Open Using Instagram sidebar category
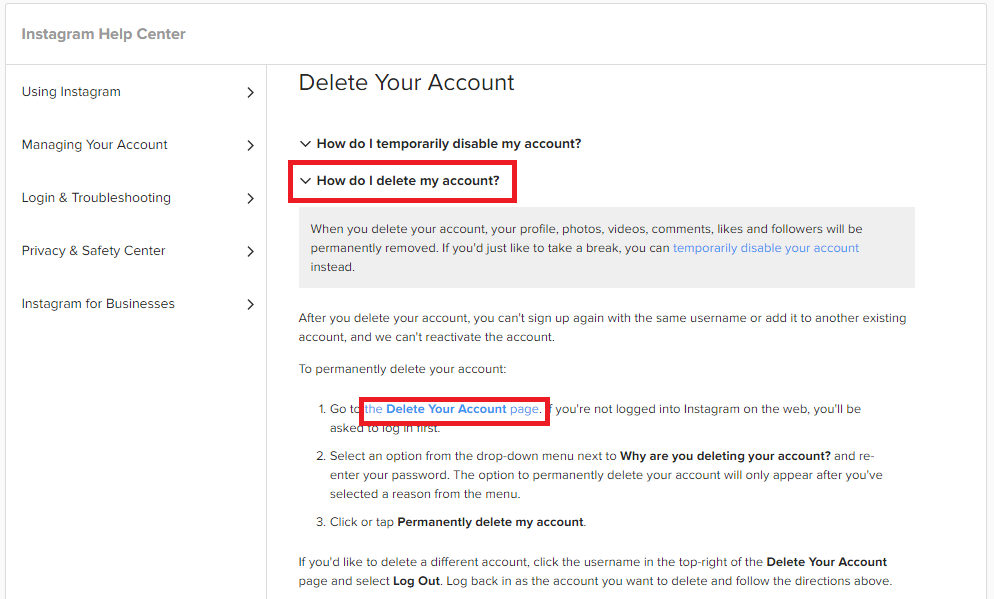The height and width of the screenshot is (599, 994). (71, 92)
